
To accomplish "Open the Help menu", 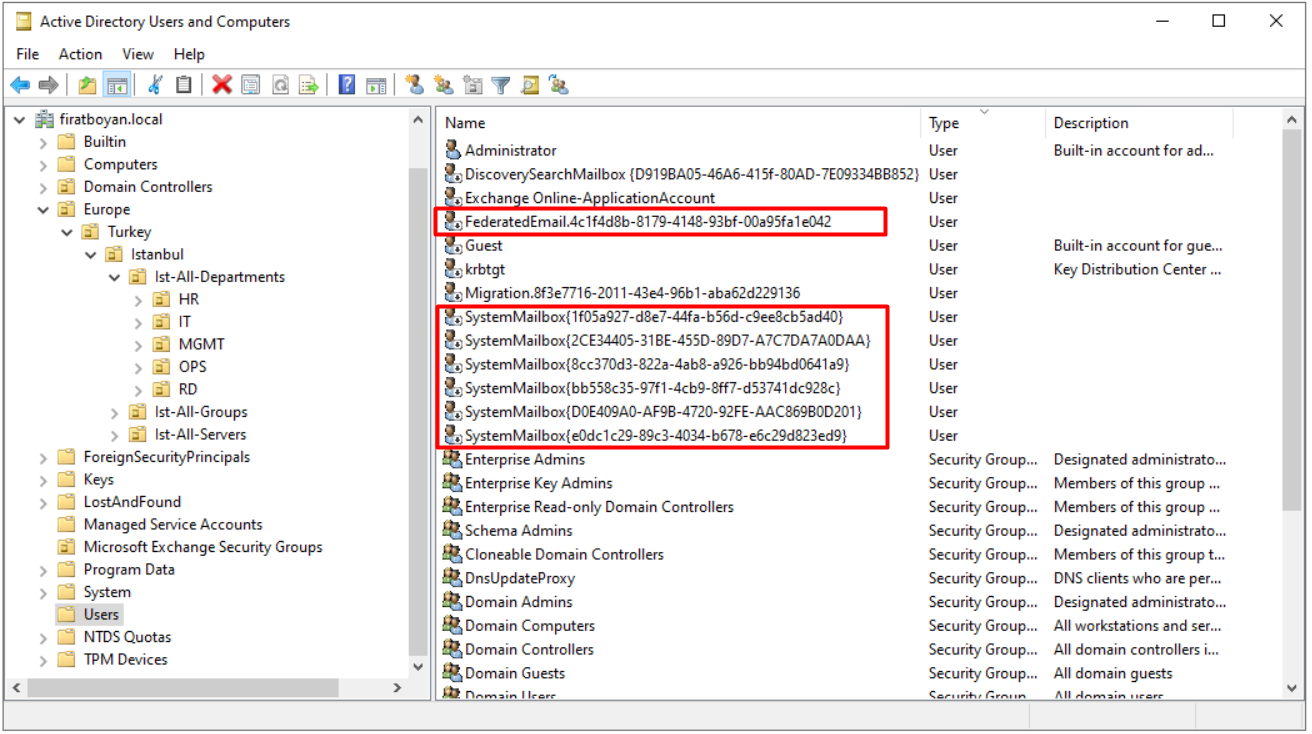I will point(189,54).
